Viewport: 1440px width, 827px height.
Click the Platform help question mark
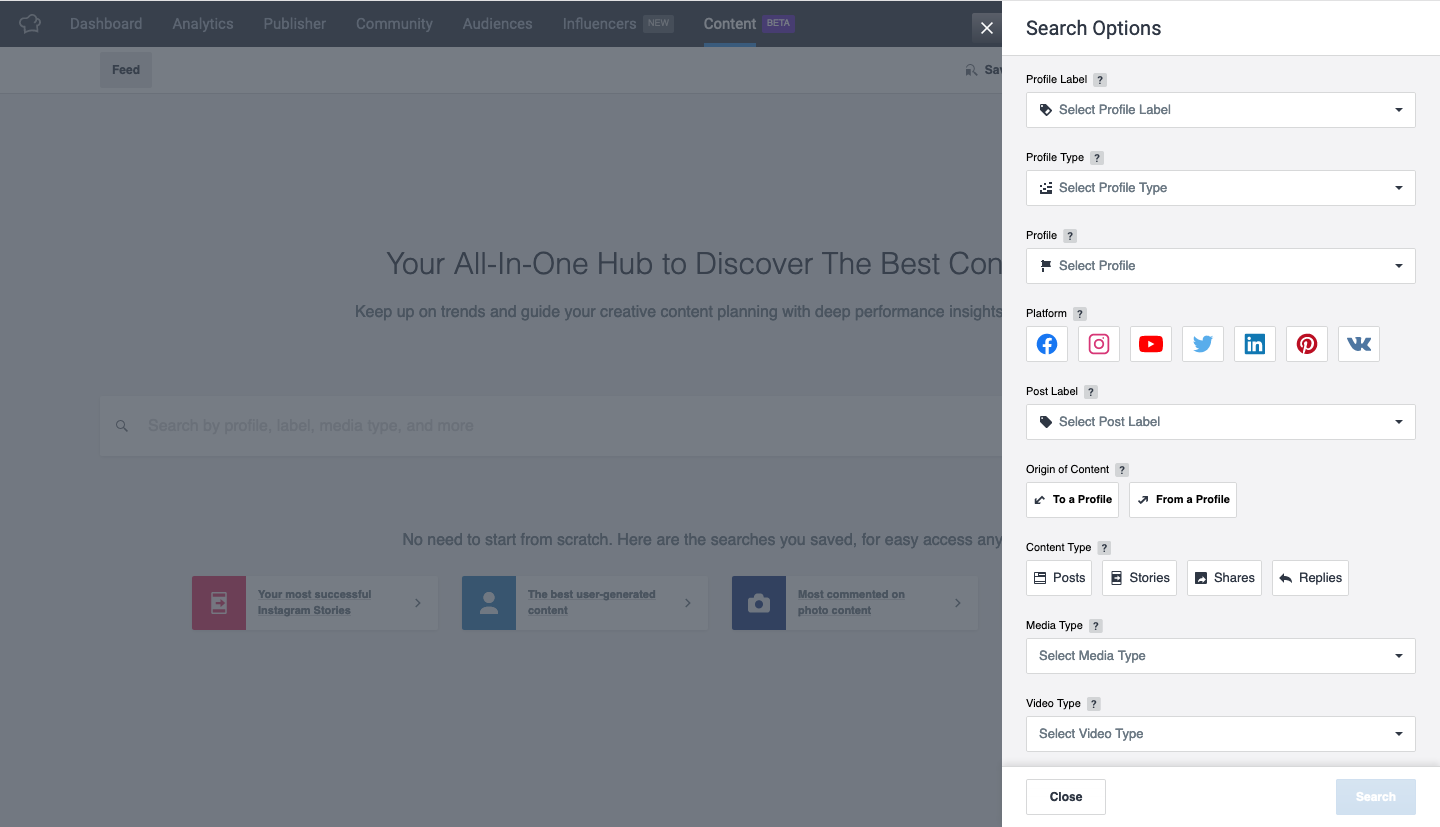[1080, 314]
